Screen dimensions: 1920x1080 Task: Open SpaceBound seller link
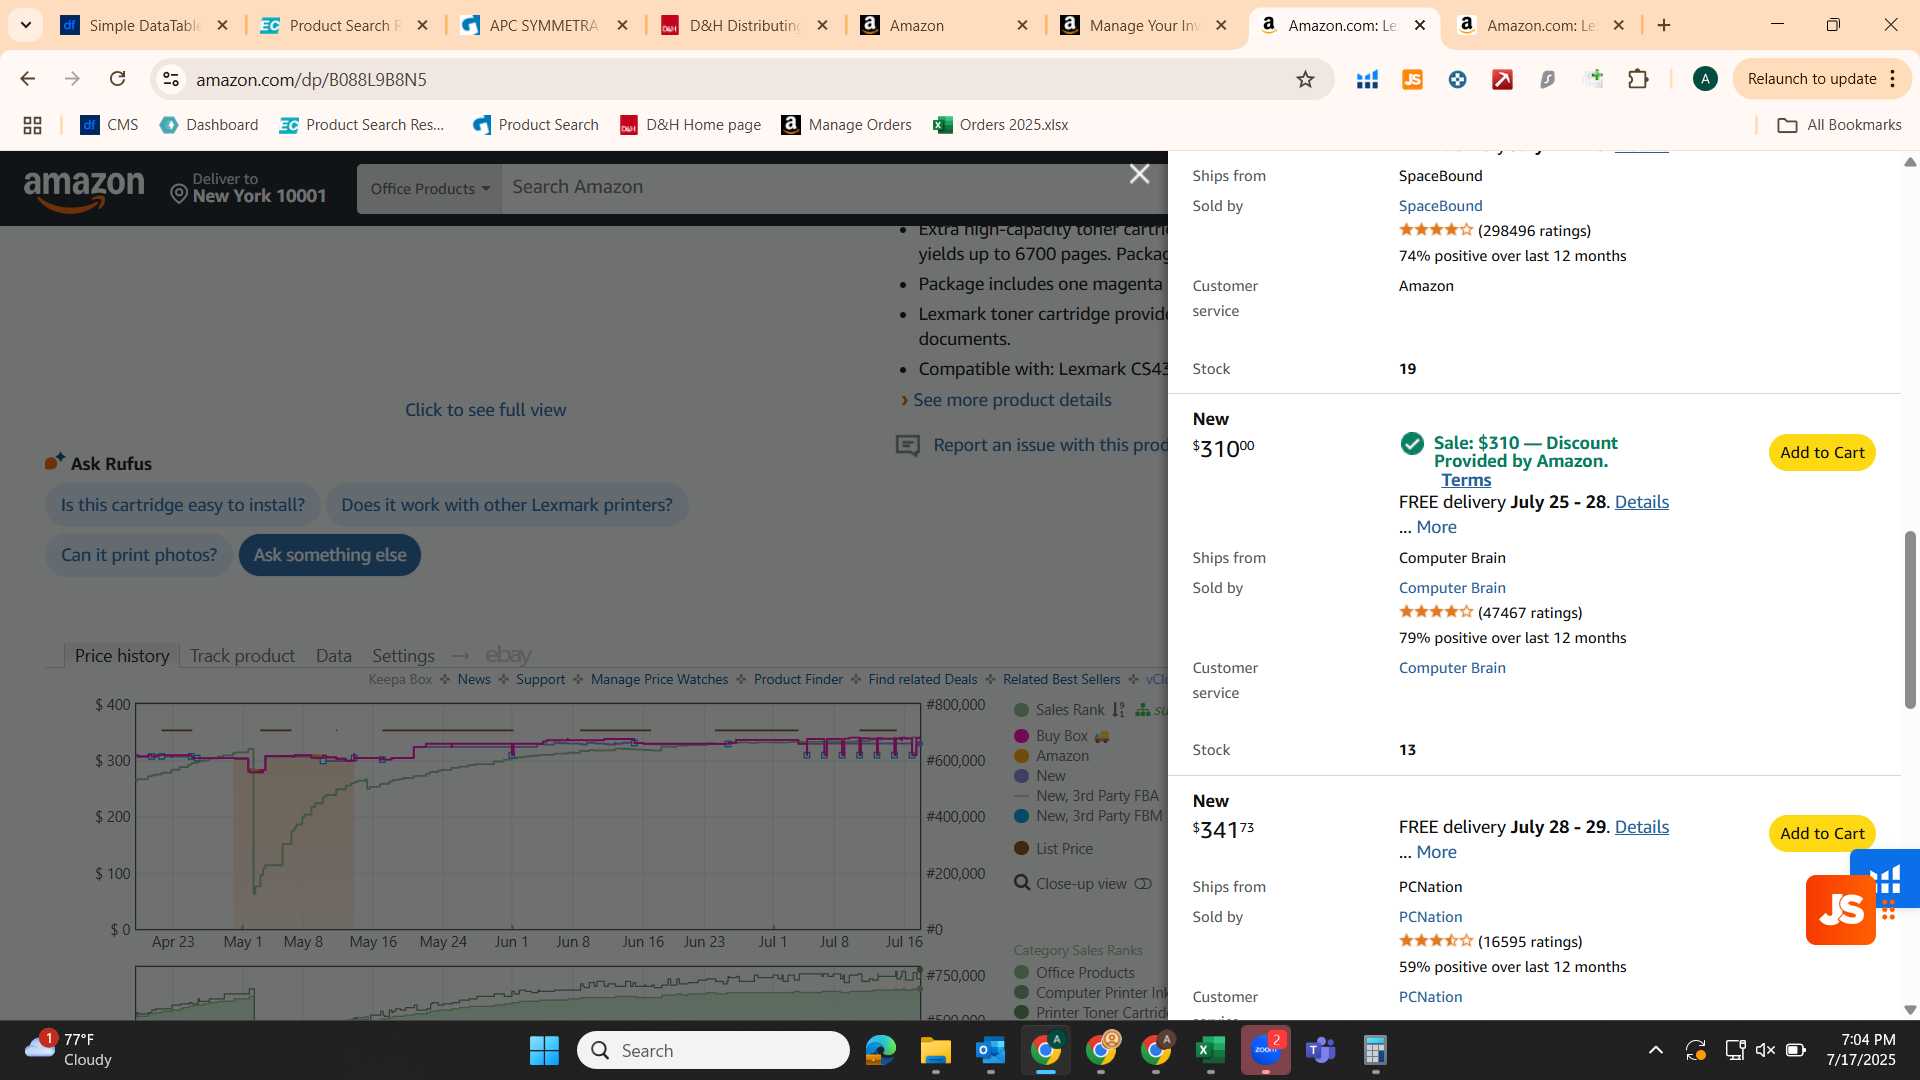(x=1440, y=206)
